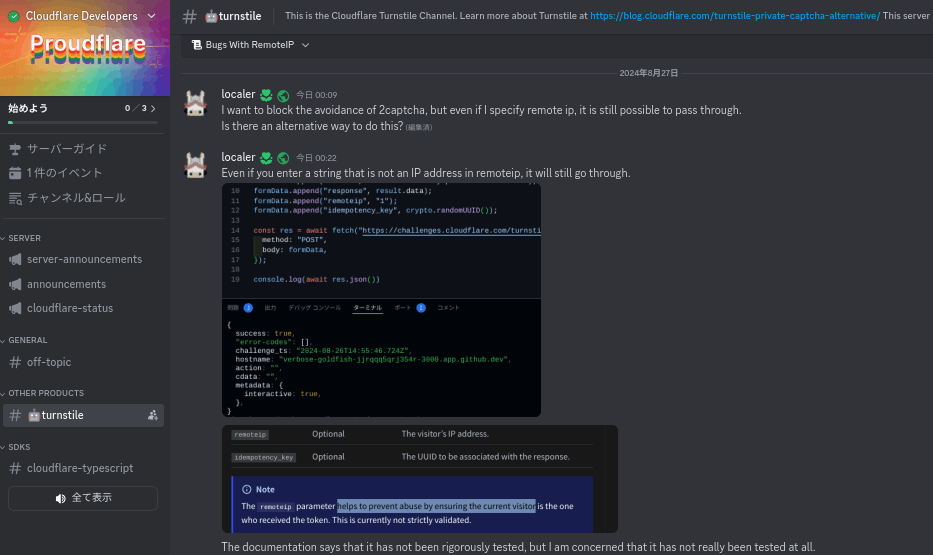
Task: Click the megaphone icon beside cloudflare-status
Action: coord(15,308)
